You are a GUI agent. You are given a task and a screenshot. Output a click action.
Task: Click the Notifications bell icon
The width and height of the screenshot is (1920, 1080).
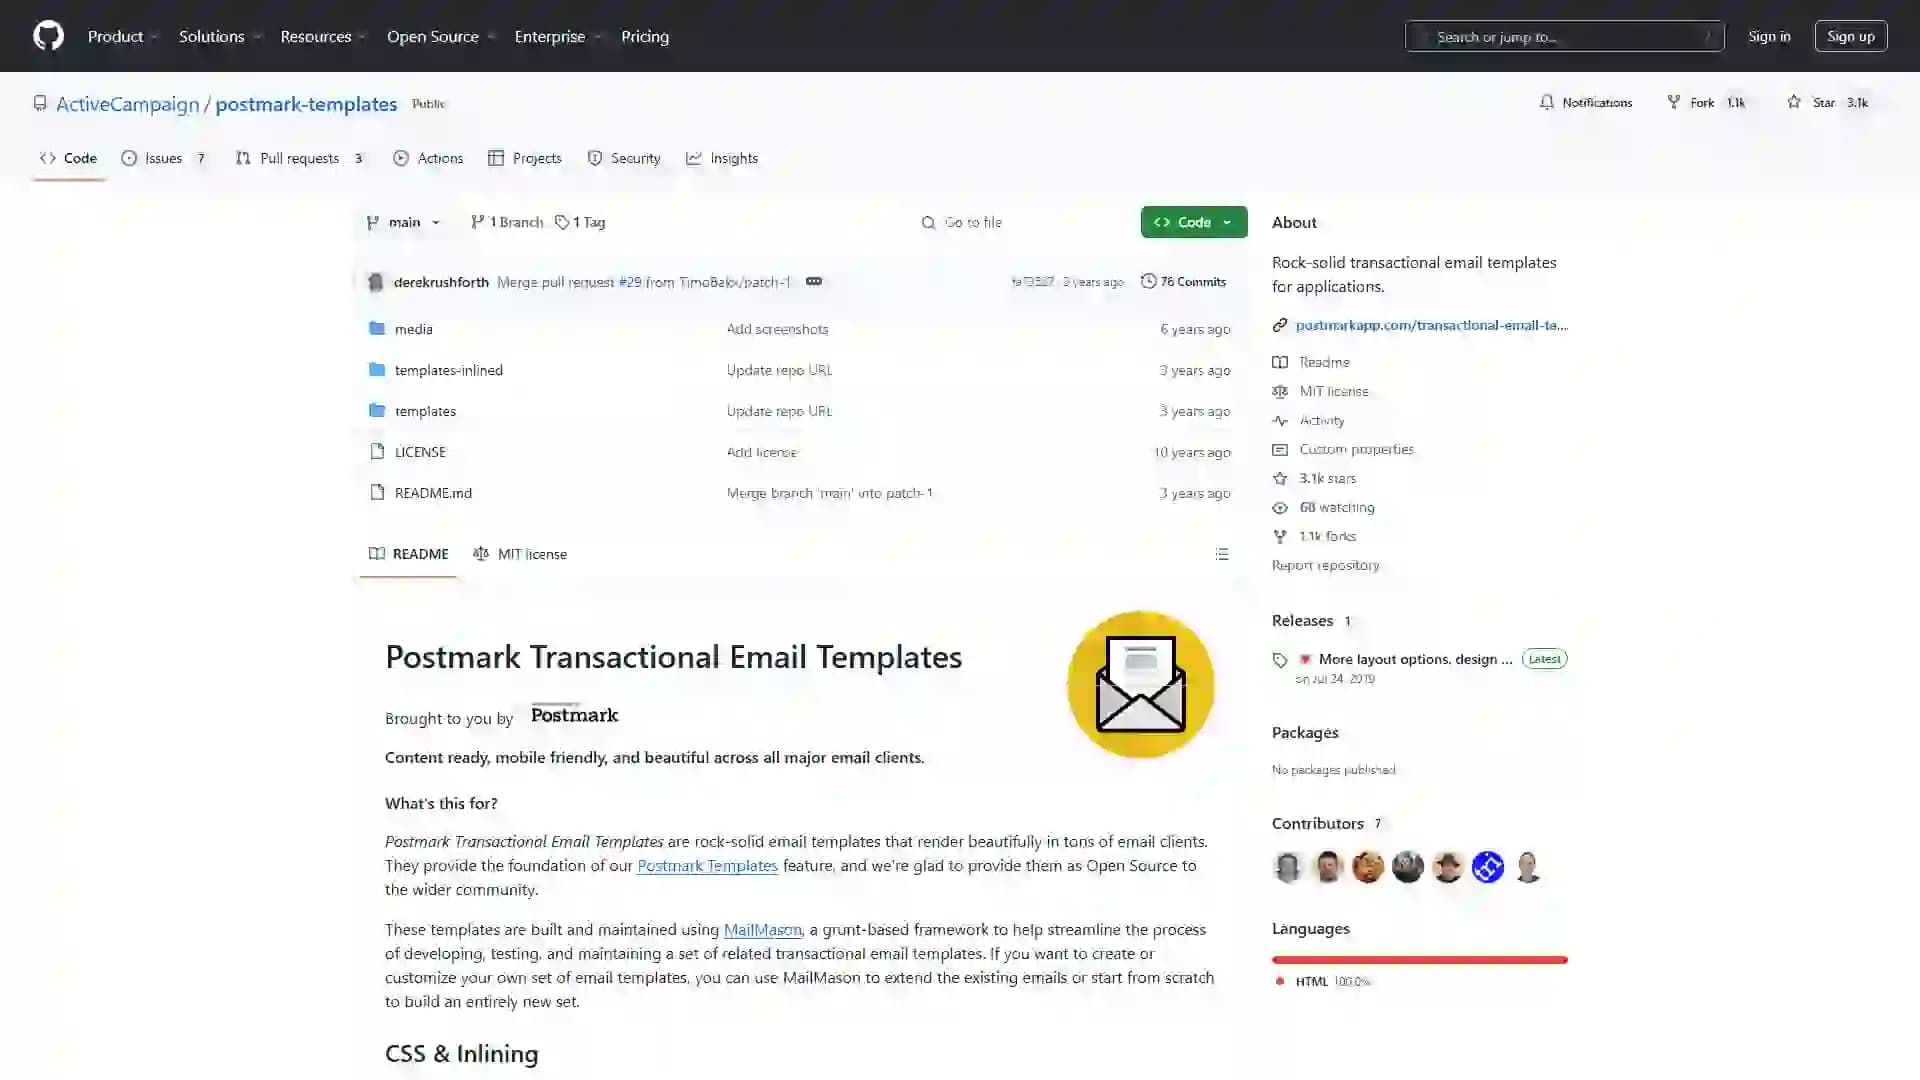coord(1545,103)
